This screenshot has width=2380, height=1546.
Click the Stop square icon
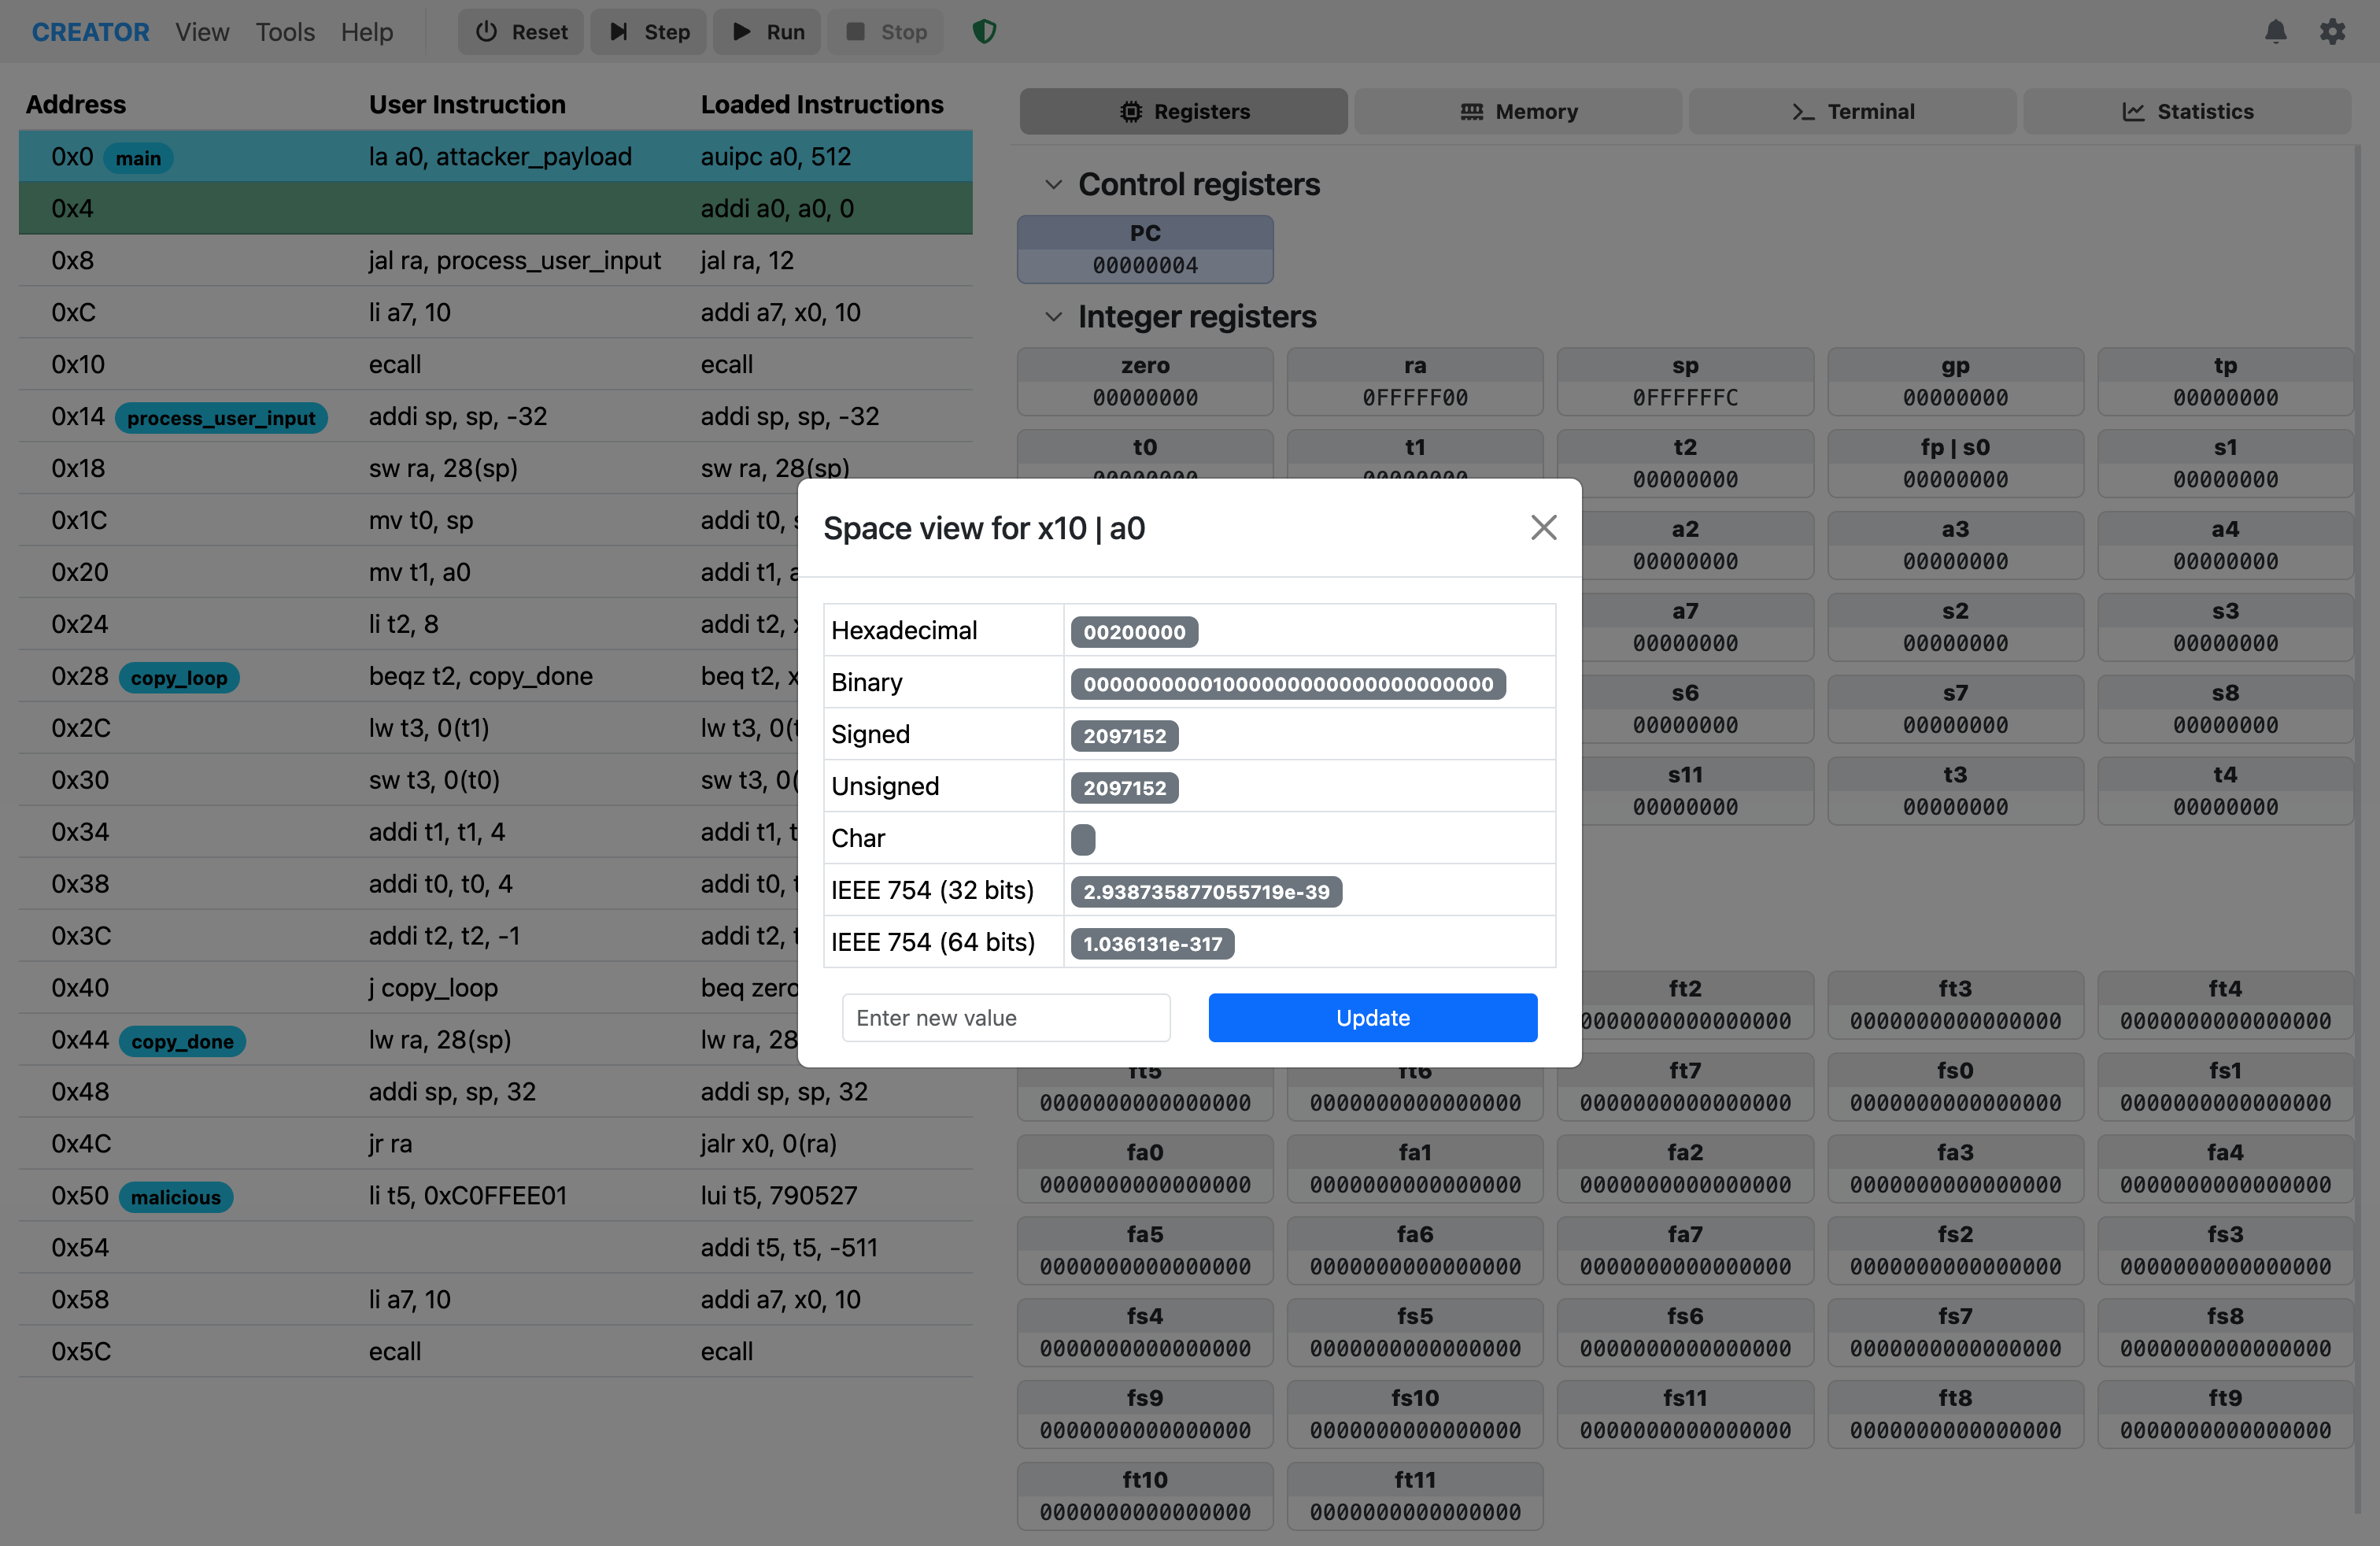pos(856,31)
